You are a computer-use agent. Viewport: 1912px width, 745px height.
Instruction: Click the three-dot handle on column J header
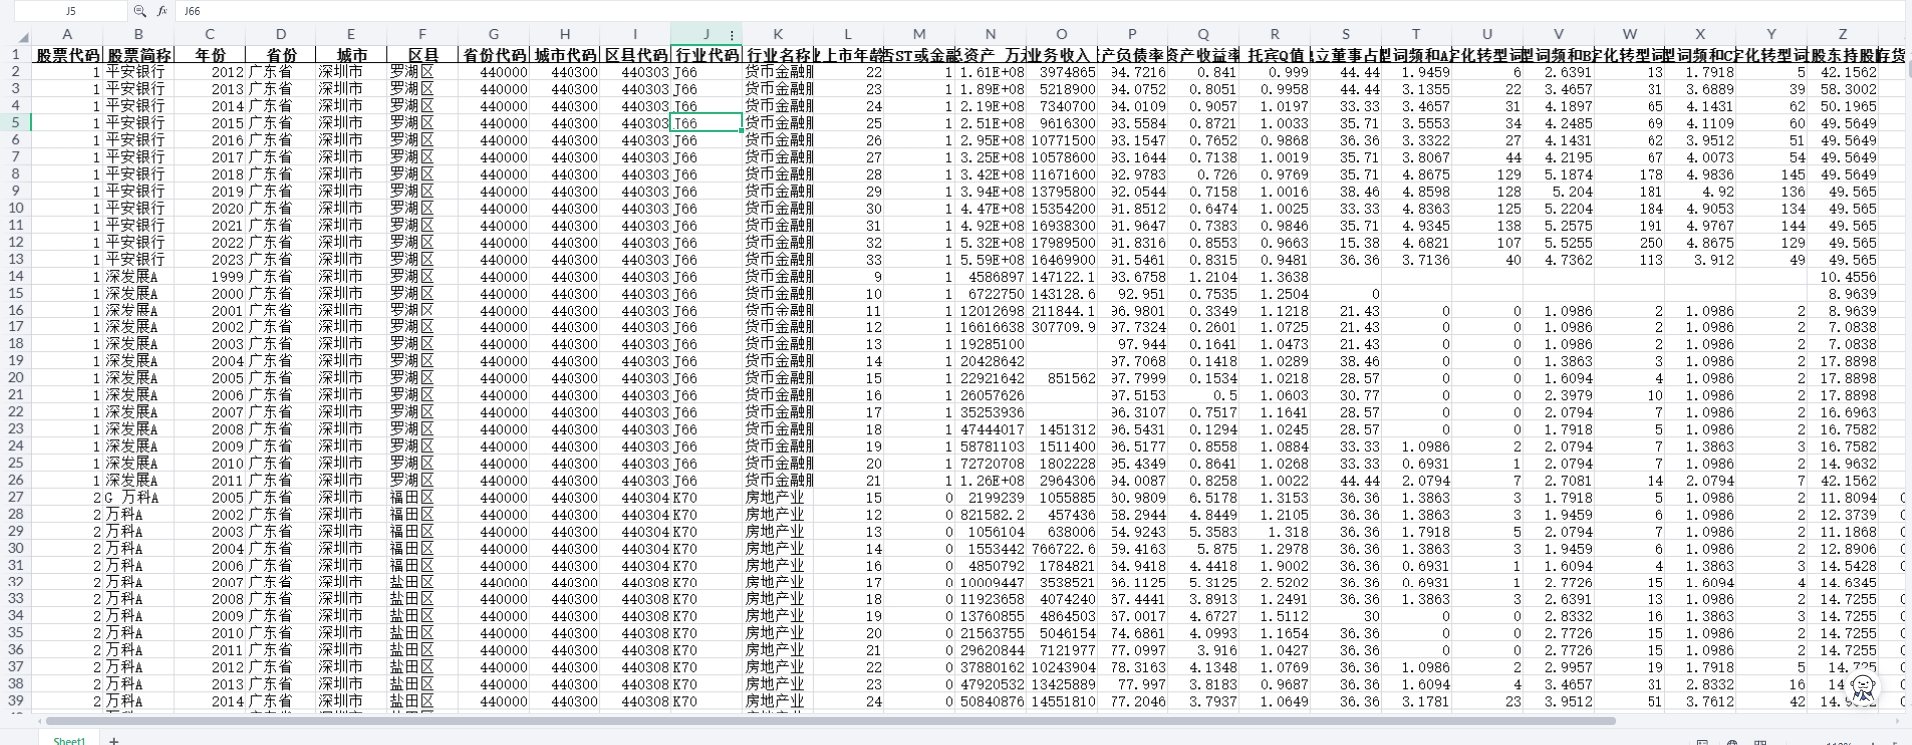(x=732, y=35)
